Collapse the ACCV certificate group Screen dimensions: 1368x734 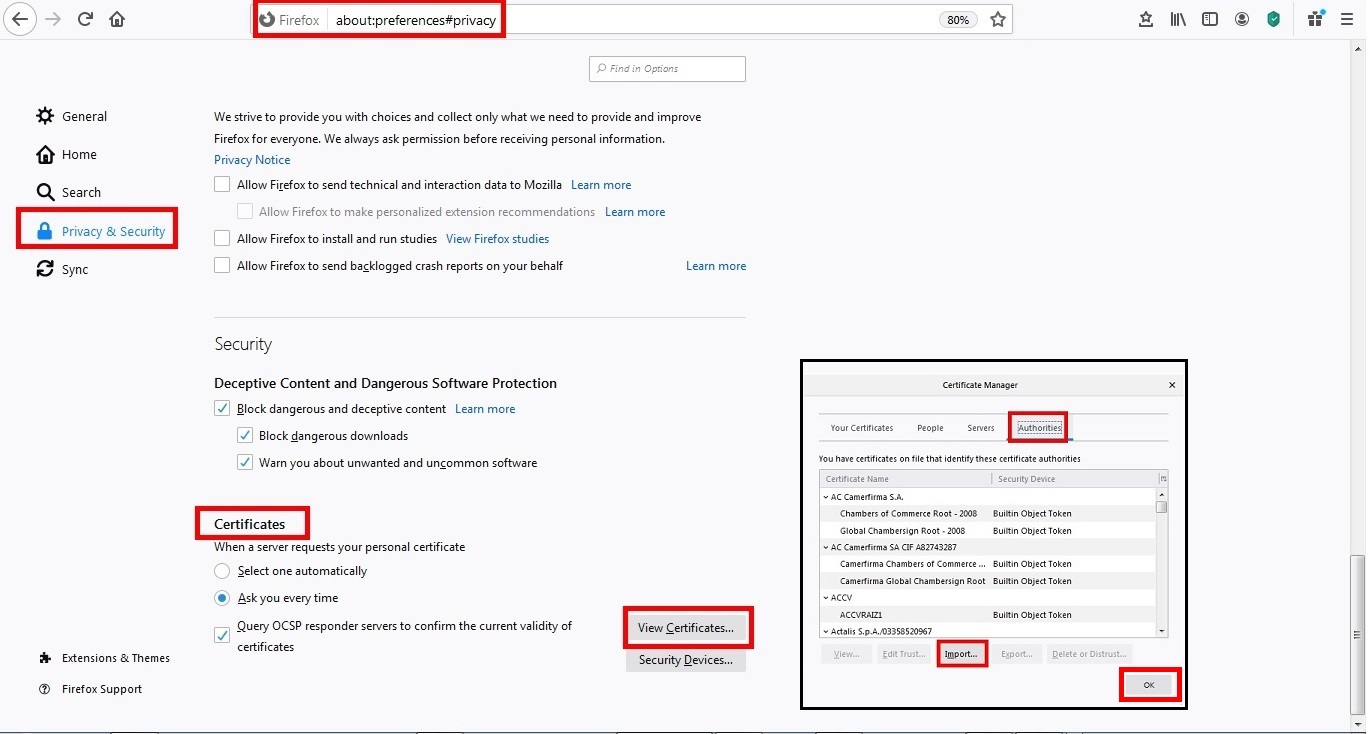click(x=826, y=598)
